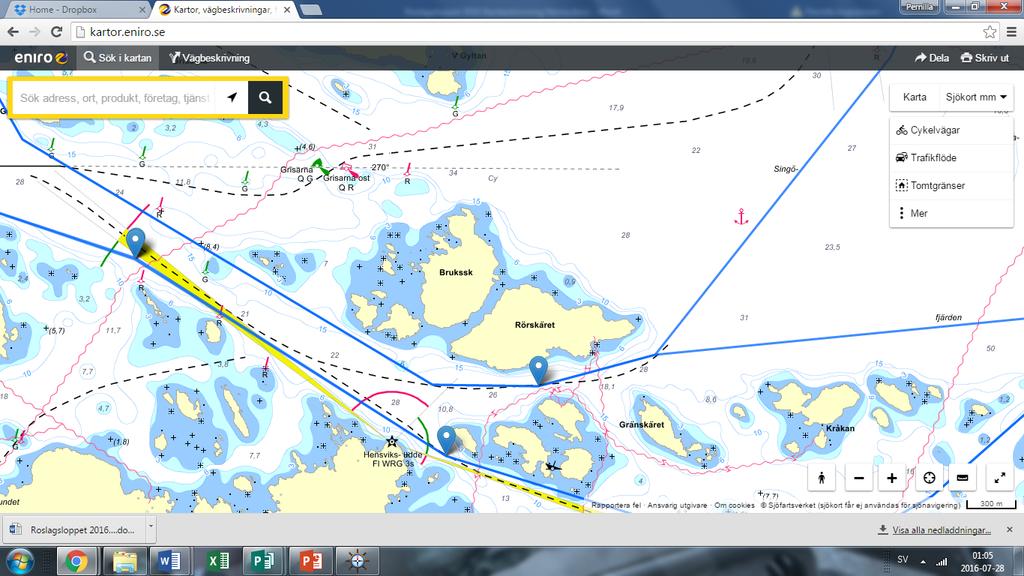Open File Explorer from the taskbar

pyautogui.click(x=124, y=562)
